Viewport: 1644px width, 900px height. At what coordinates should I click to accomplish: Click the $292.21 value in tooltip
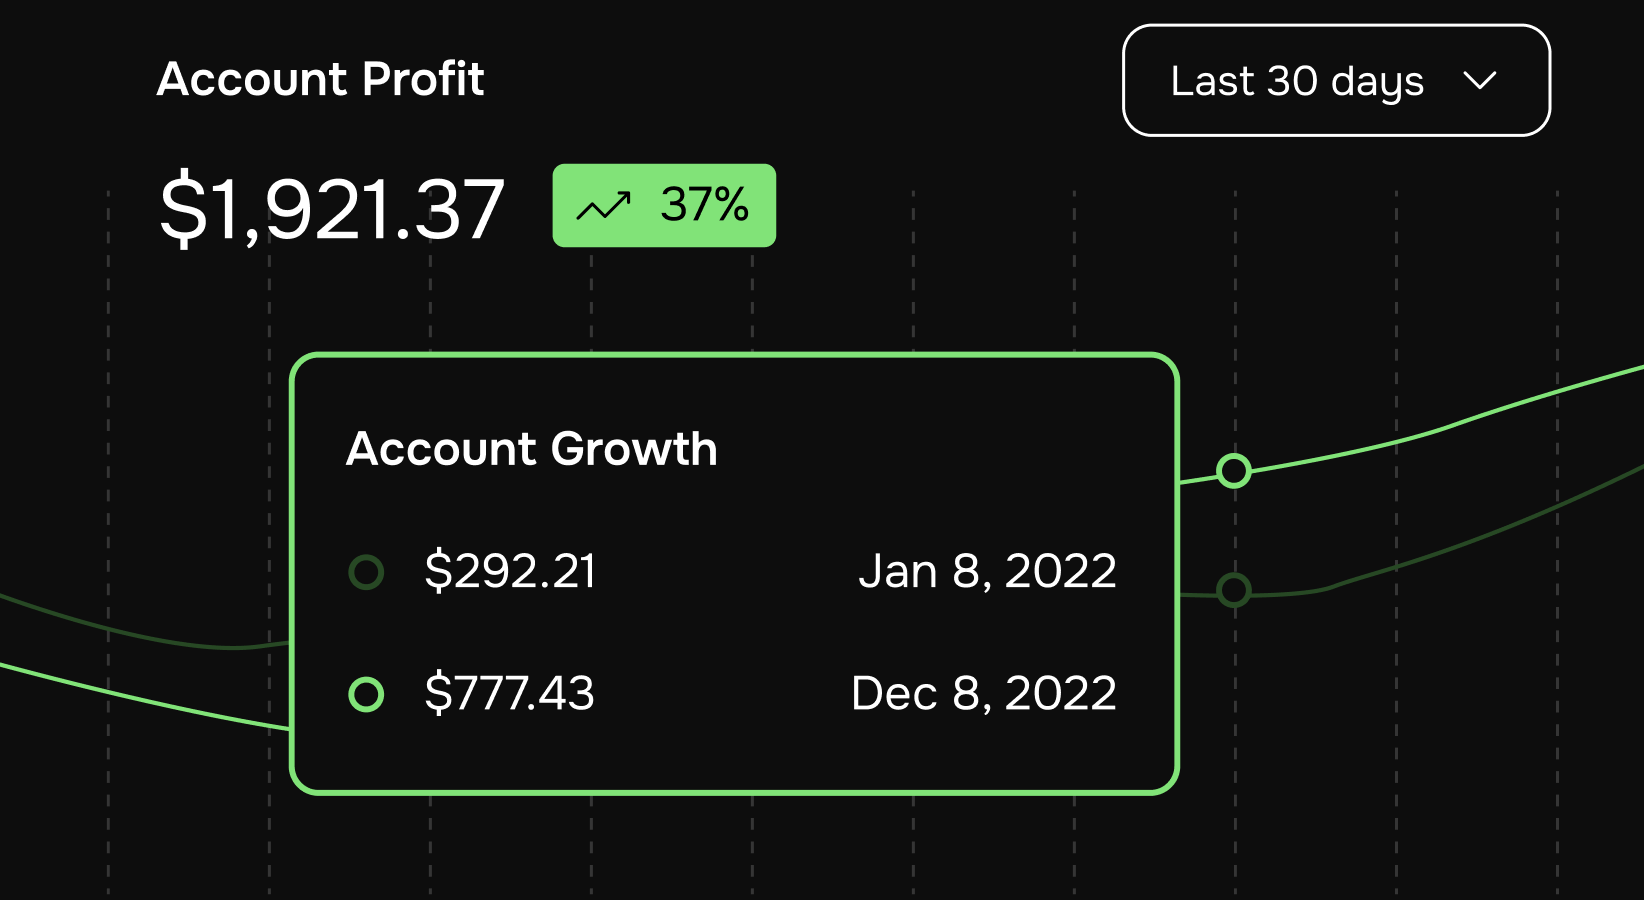[x=510, y=572]
